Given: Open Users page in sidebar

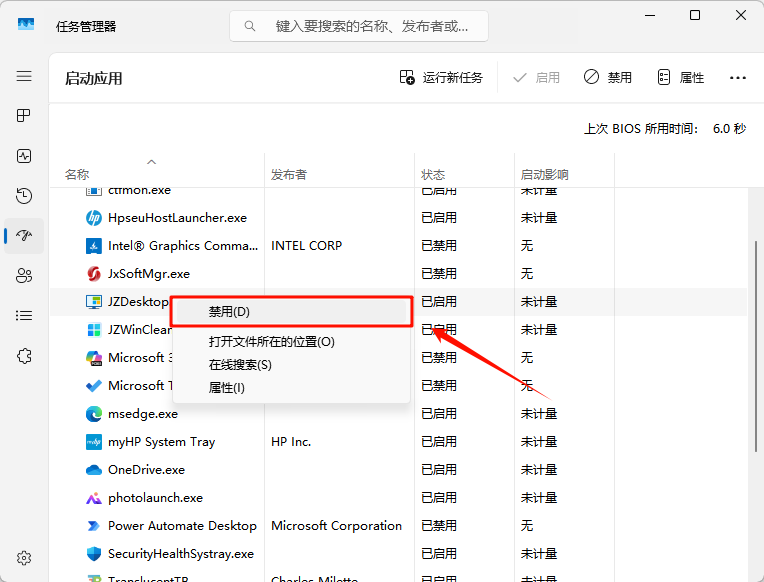Looking at the screenshot, I should 24,276.
